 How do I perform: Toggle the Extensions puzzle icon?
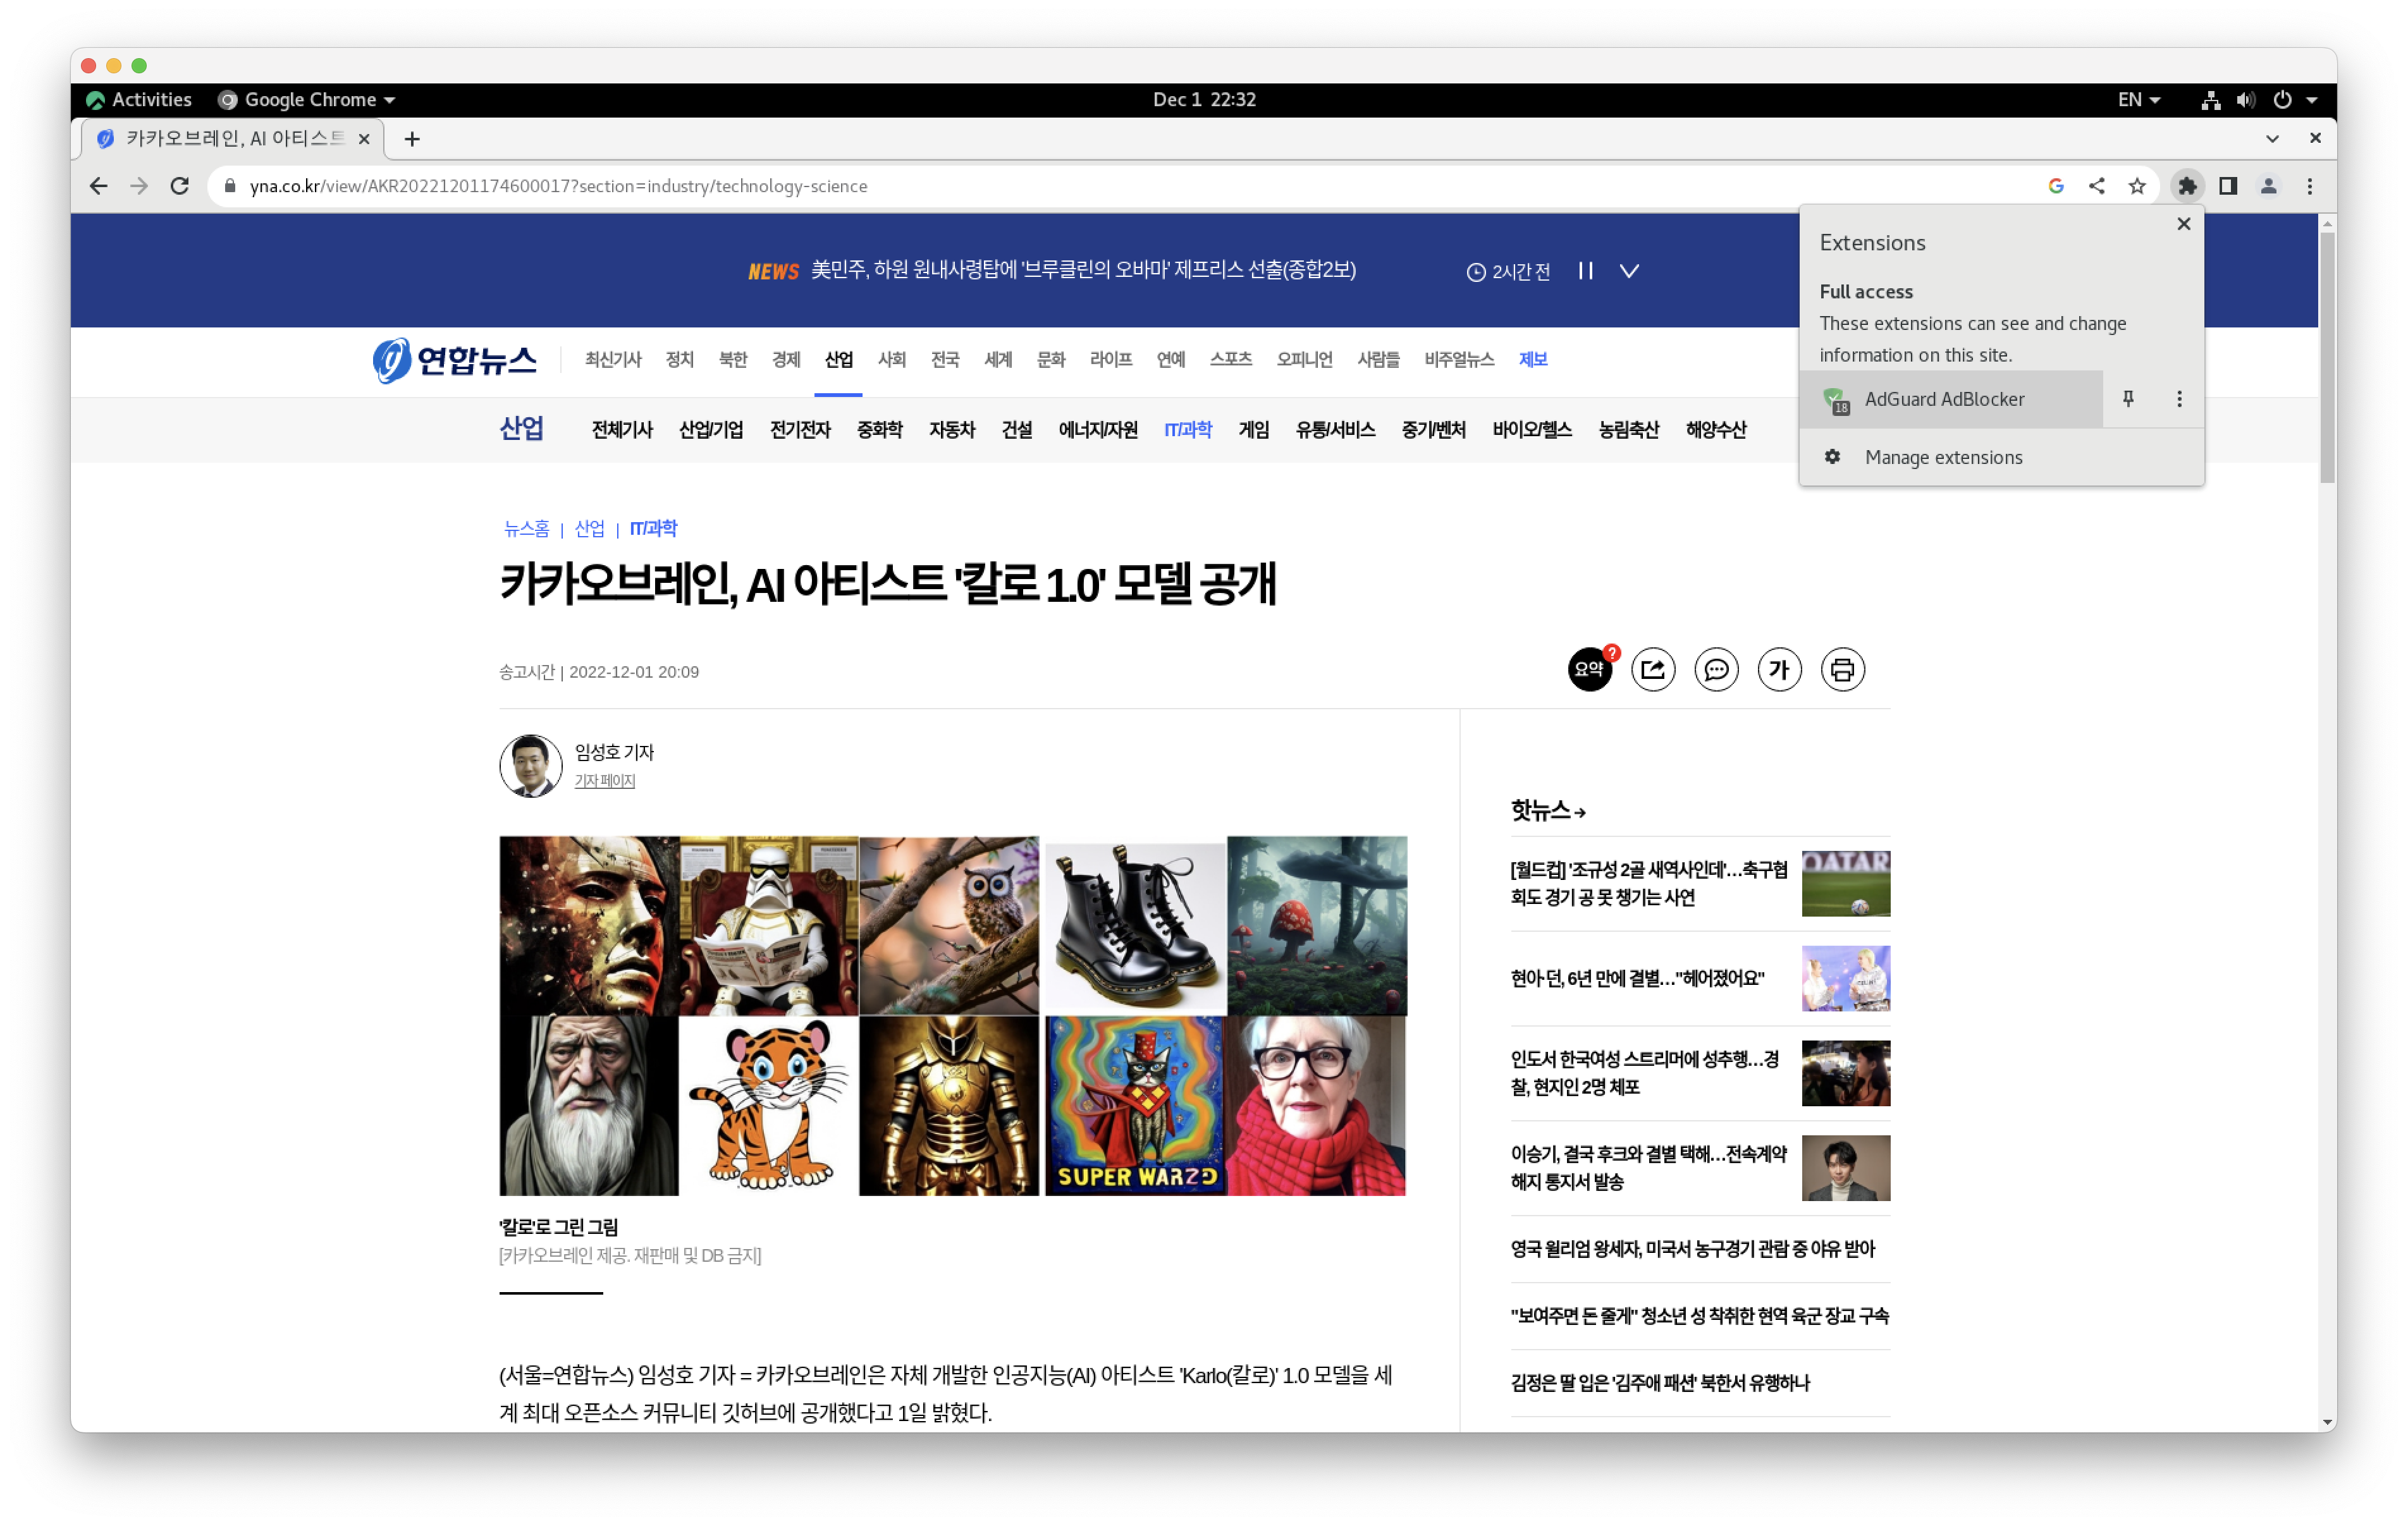tap(2187, 186)
